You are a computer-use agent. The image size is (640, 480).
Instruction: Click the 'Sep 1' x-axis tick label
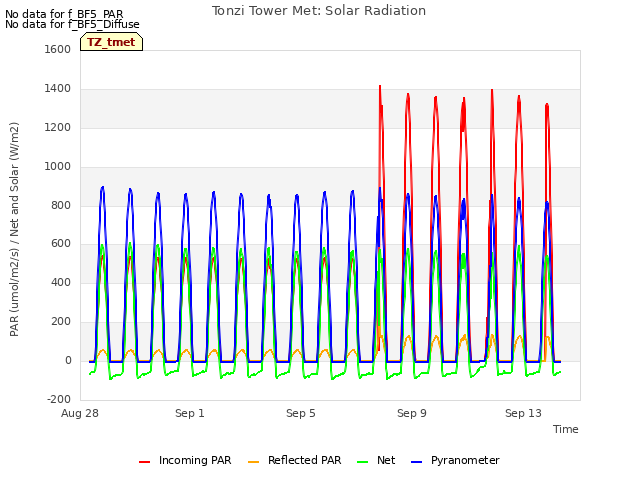190,413
